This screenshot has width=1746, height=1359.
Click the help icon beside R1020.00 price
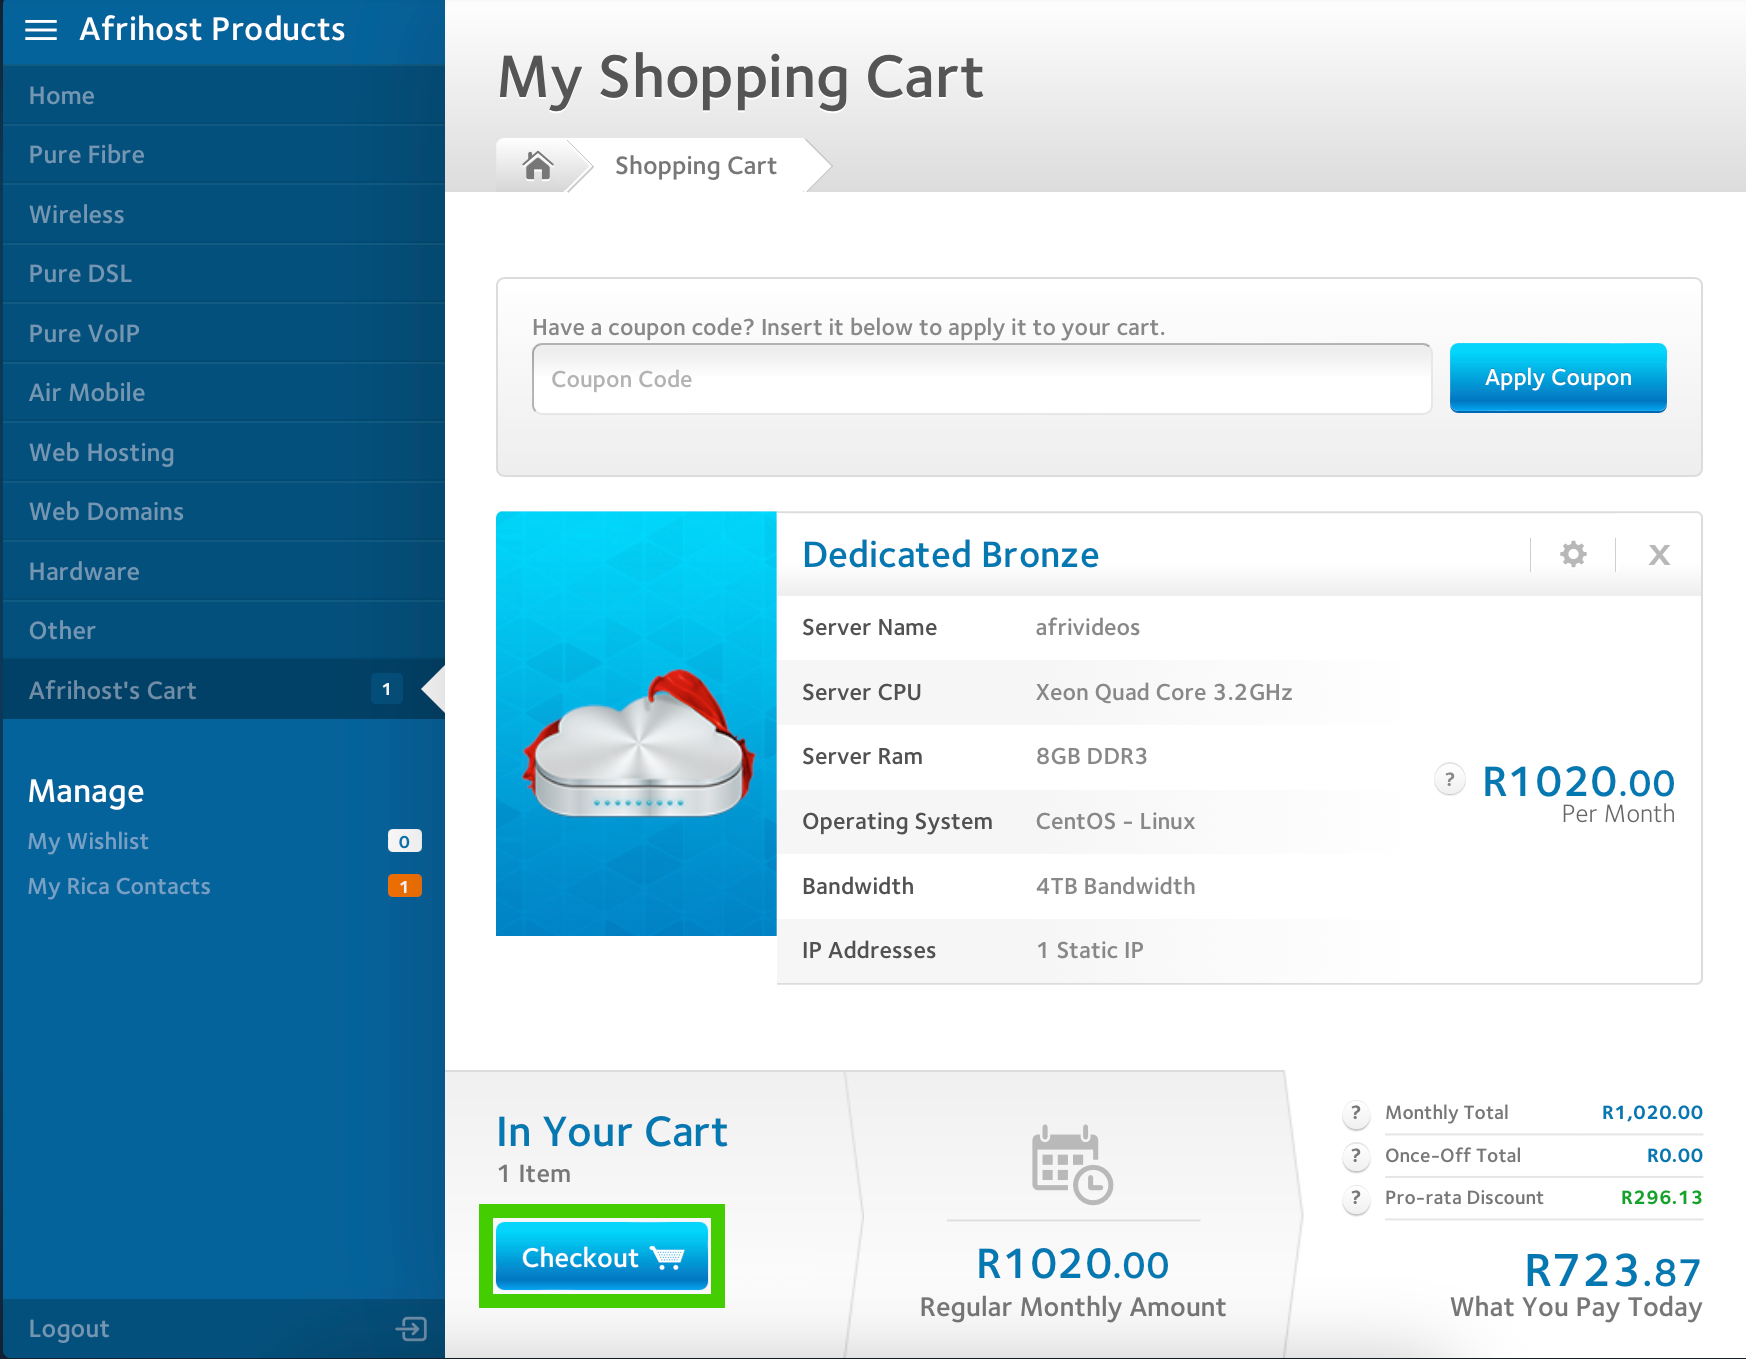point(1449,779)
